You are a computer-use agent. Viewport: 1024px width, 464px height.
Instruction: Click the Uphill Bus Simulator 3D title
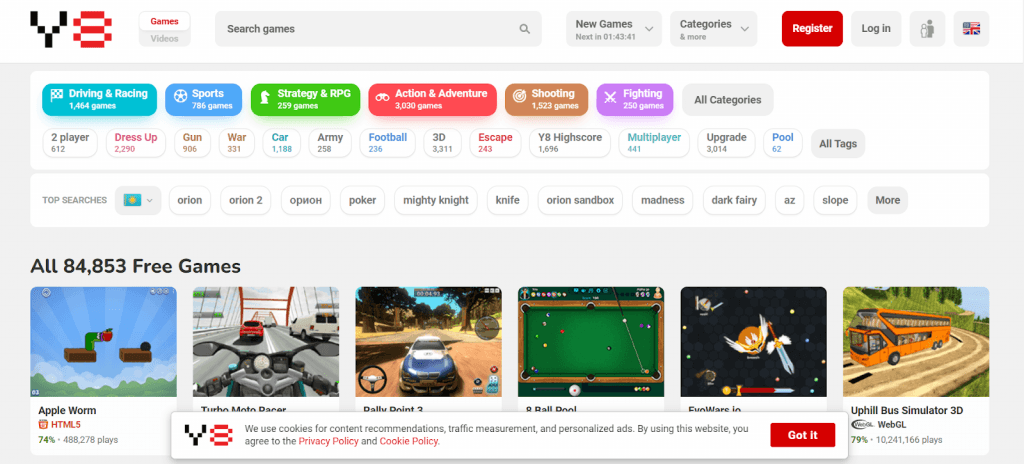click(907, 410)
